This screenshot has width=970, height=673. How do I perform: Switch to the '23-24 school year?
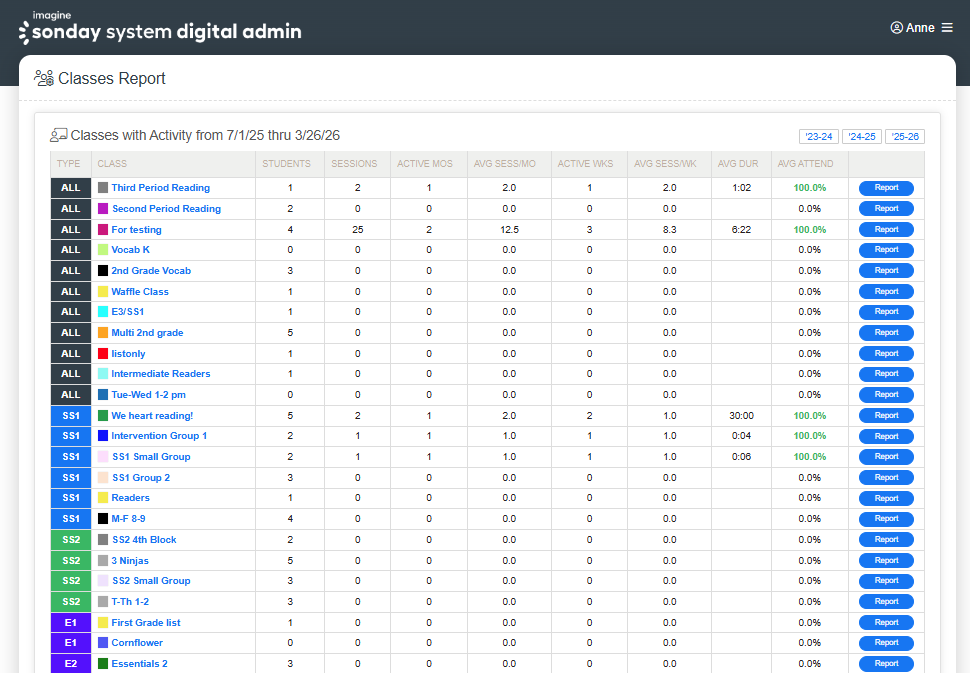(820, 135)
